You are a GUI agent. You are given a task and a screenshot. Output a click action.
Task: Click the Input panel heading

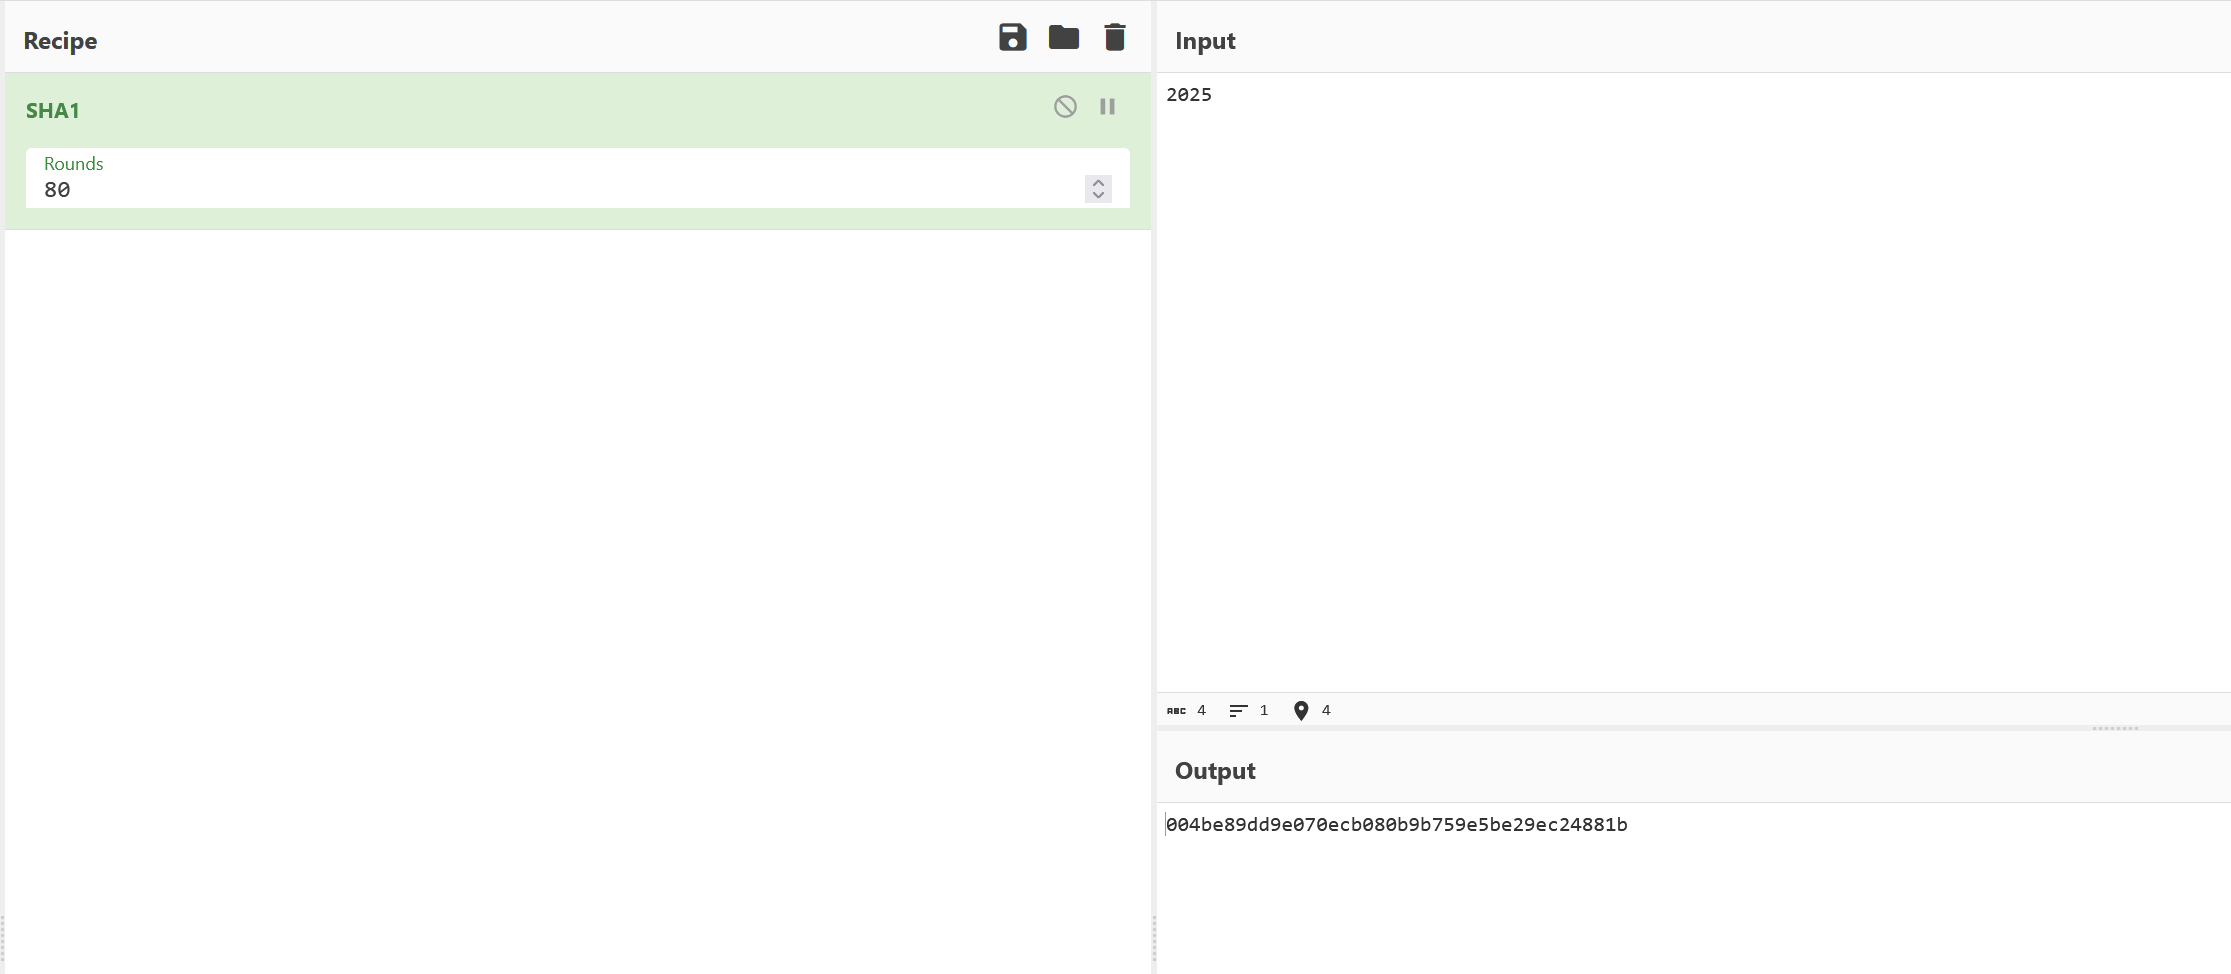[x=1205, y=41]
